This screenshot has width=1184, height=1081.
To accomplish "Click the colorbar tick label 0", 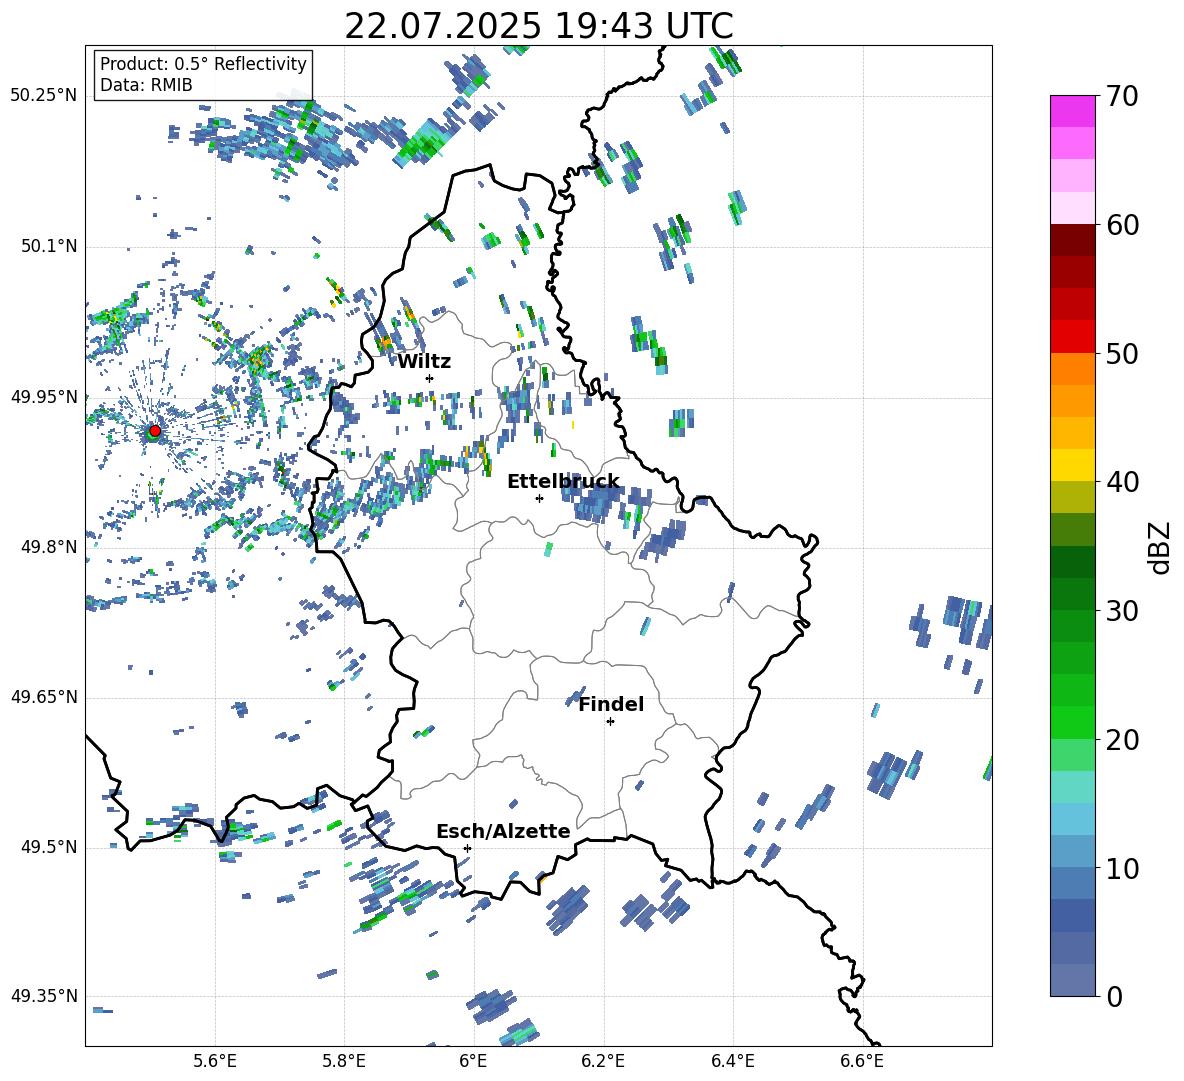I will [1113, 996].
